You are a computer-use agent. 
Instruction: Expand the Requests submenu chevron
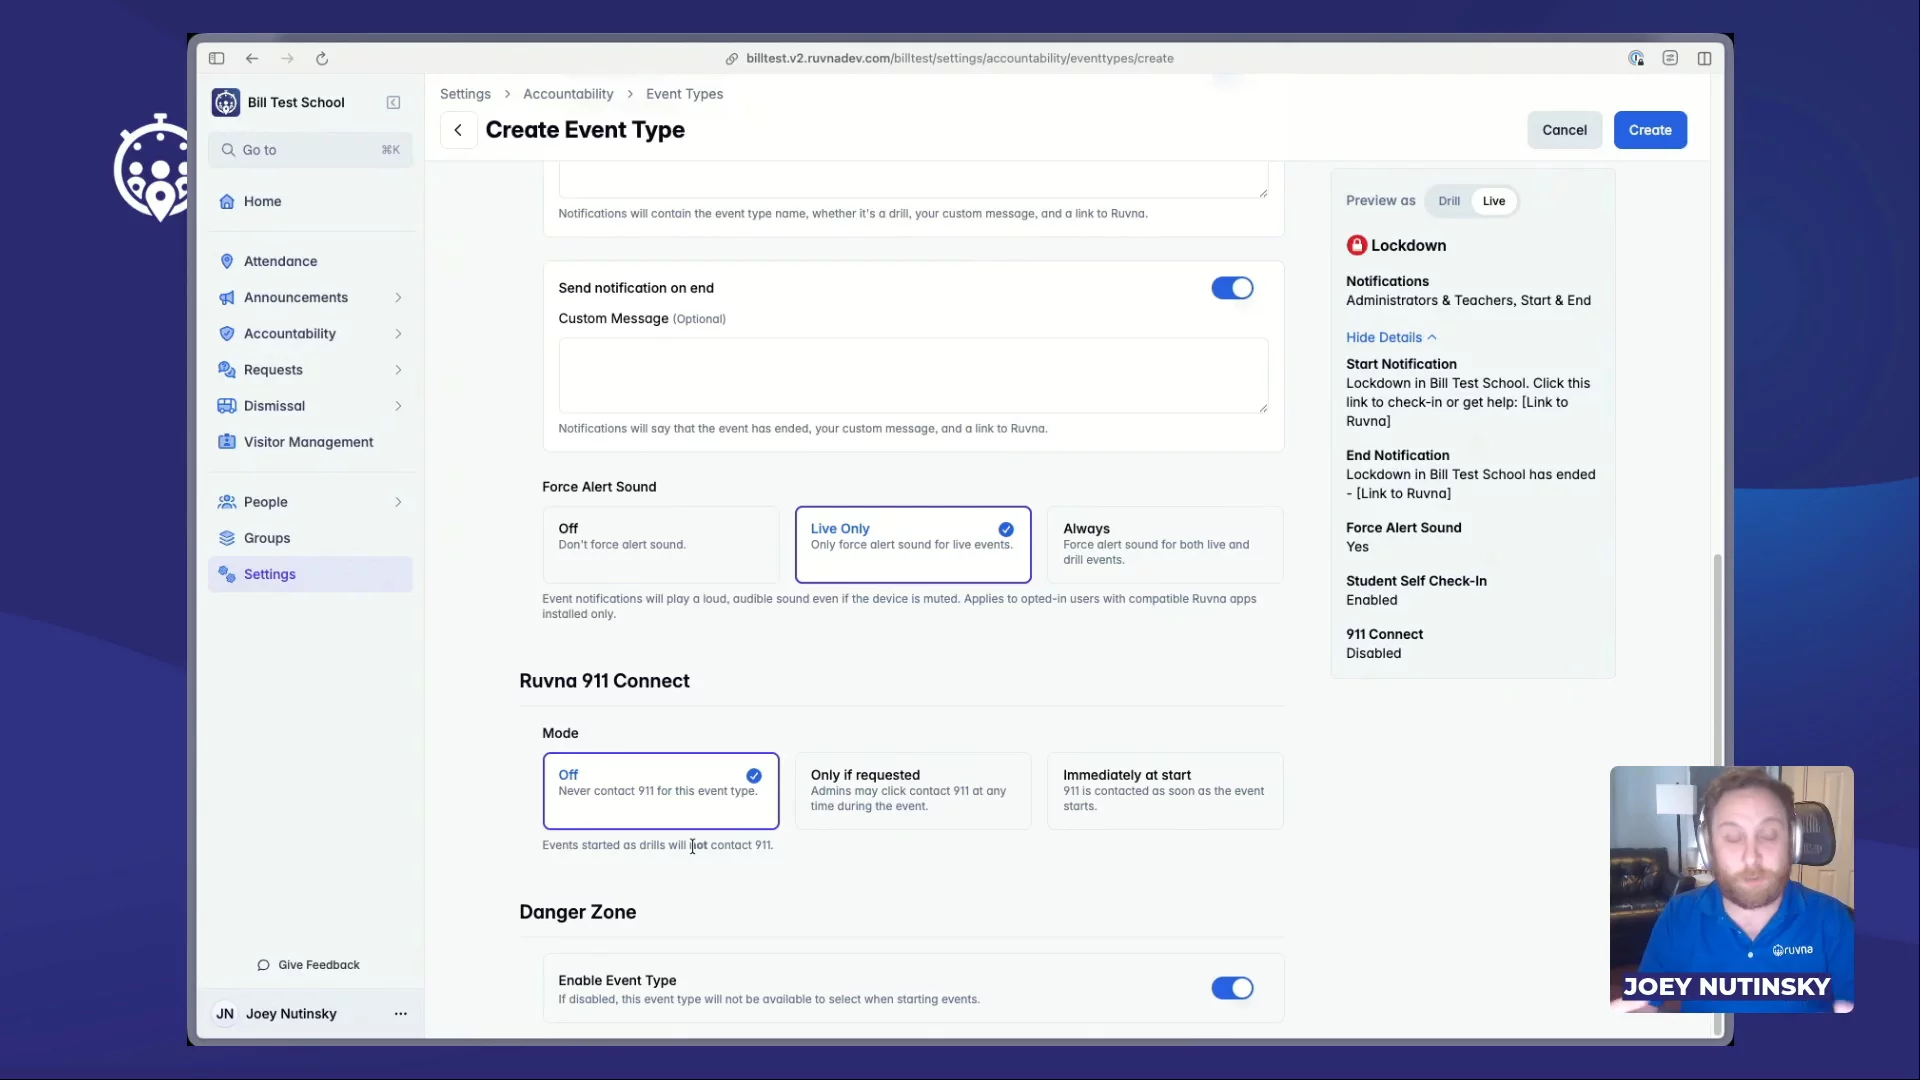[398, 369]
